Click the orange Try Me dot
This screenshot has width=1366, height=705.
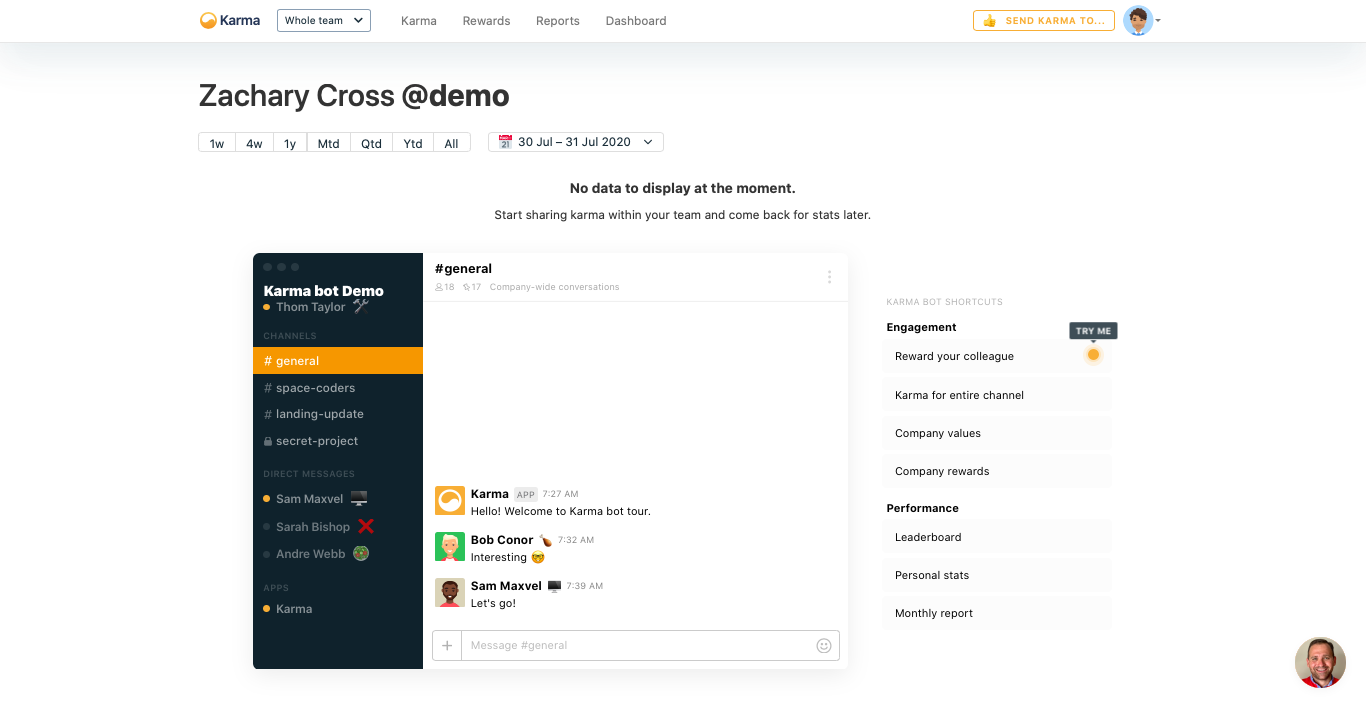click(1093, 354)
